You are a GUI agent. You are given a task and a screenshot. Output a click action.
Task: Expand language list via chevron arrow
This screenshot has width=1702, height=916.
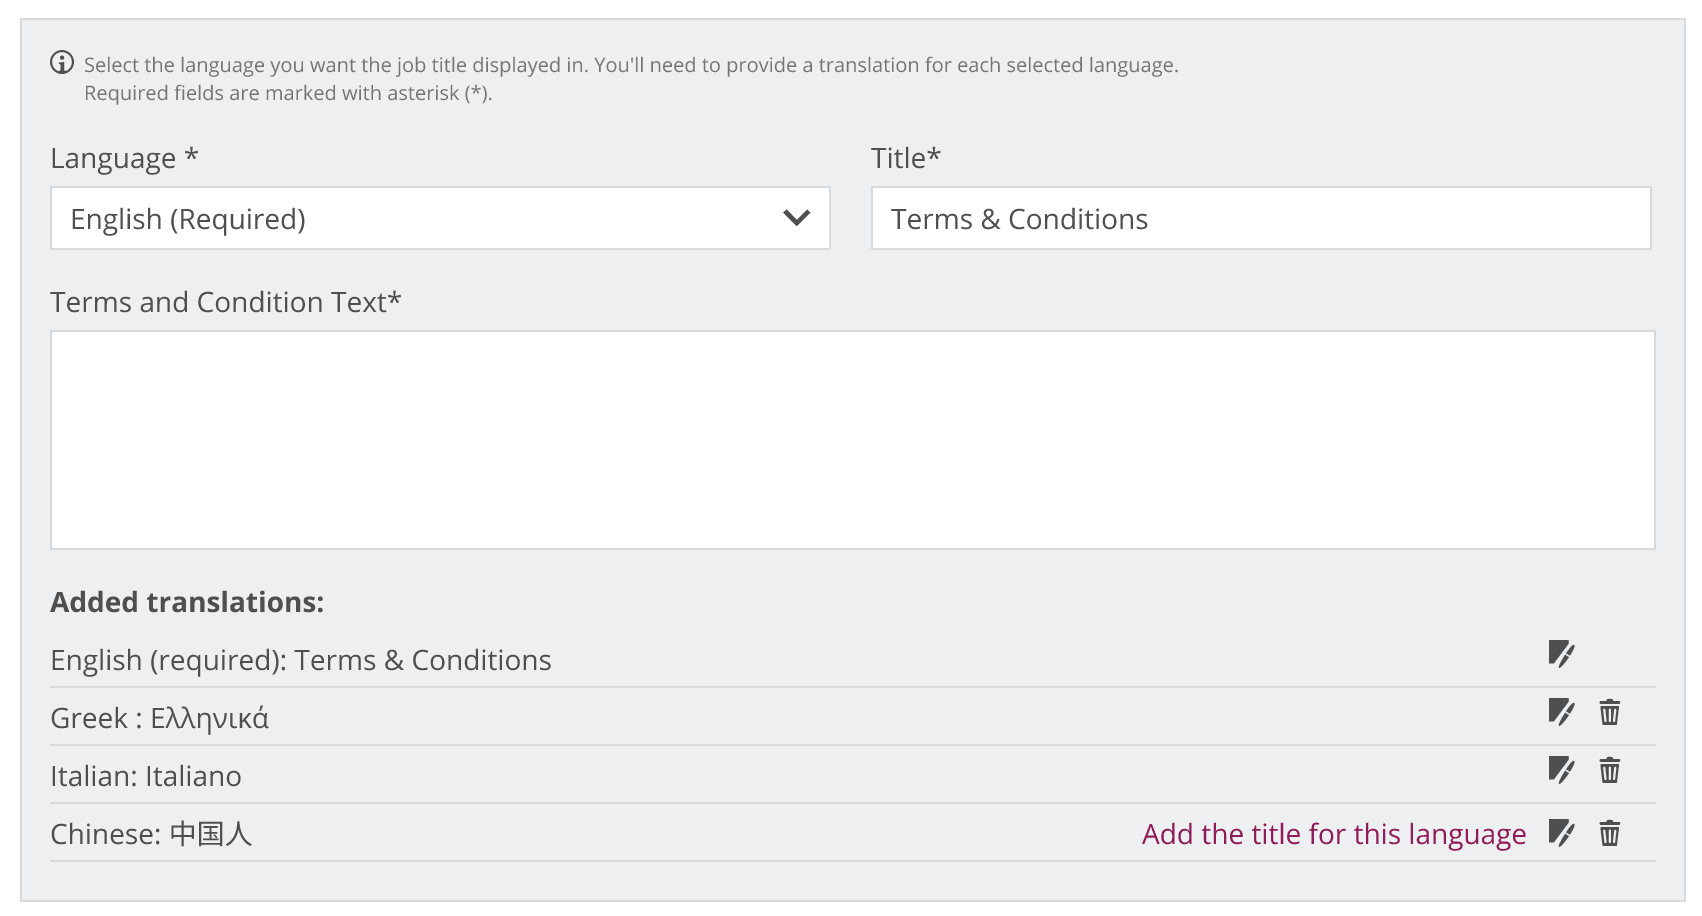tap(796, 218)
